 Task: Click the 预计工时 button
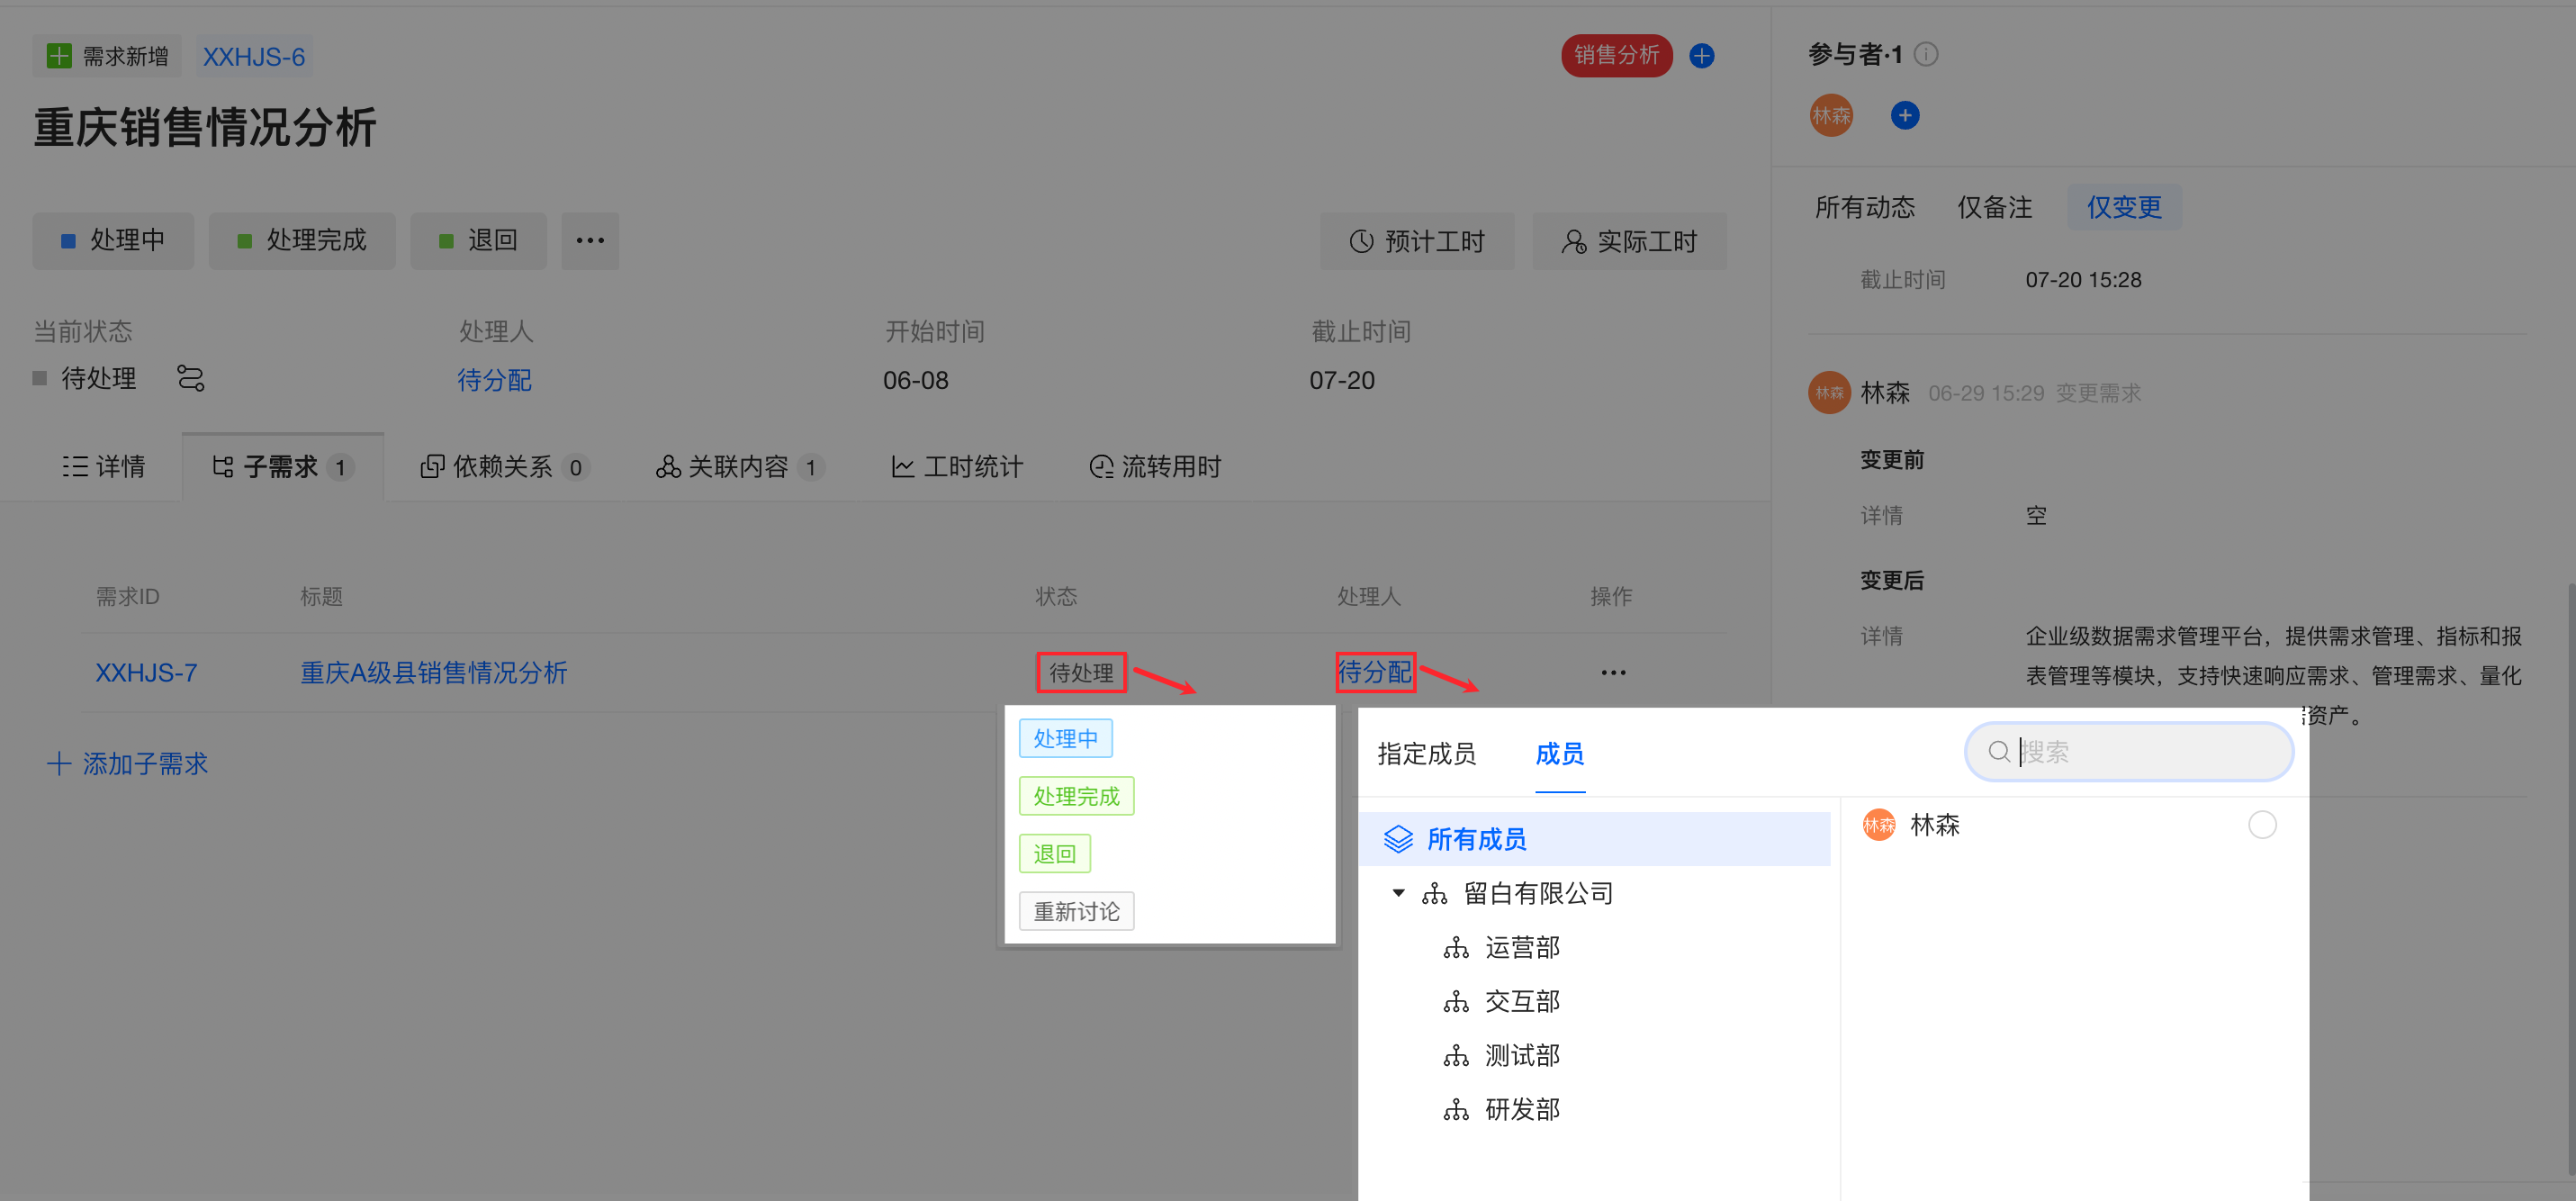coord(1416,241)
